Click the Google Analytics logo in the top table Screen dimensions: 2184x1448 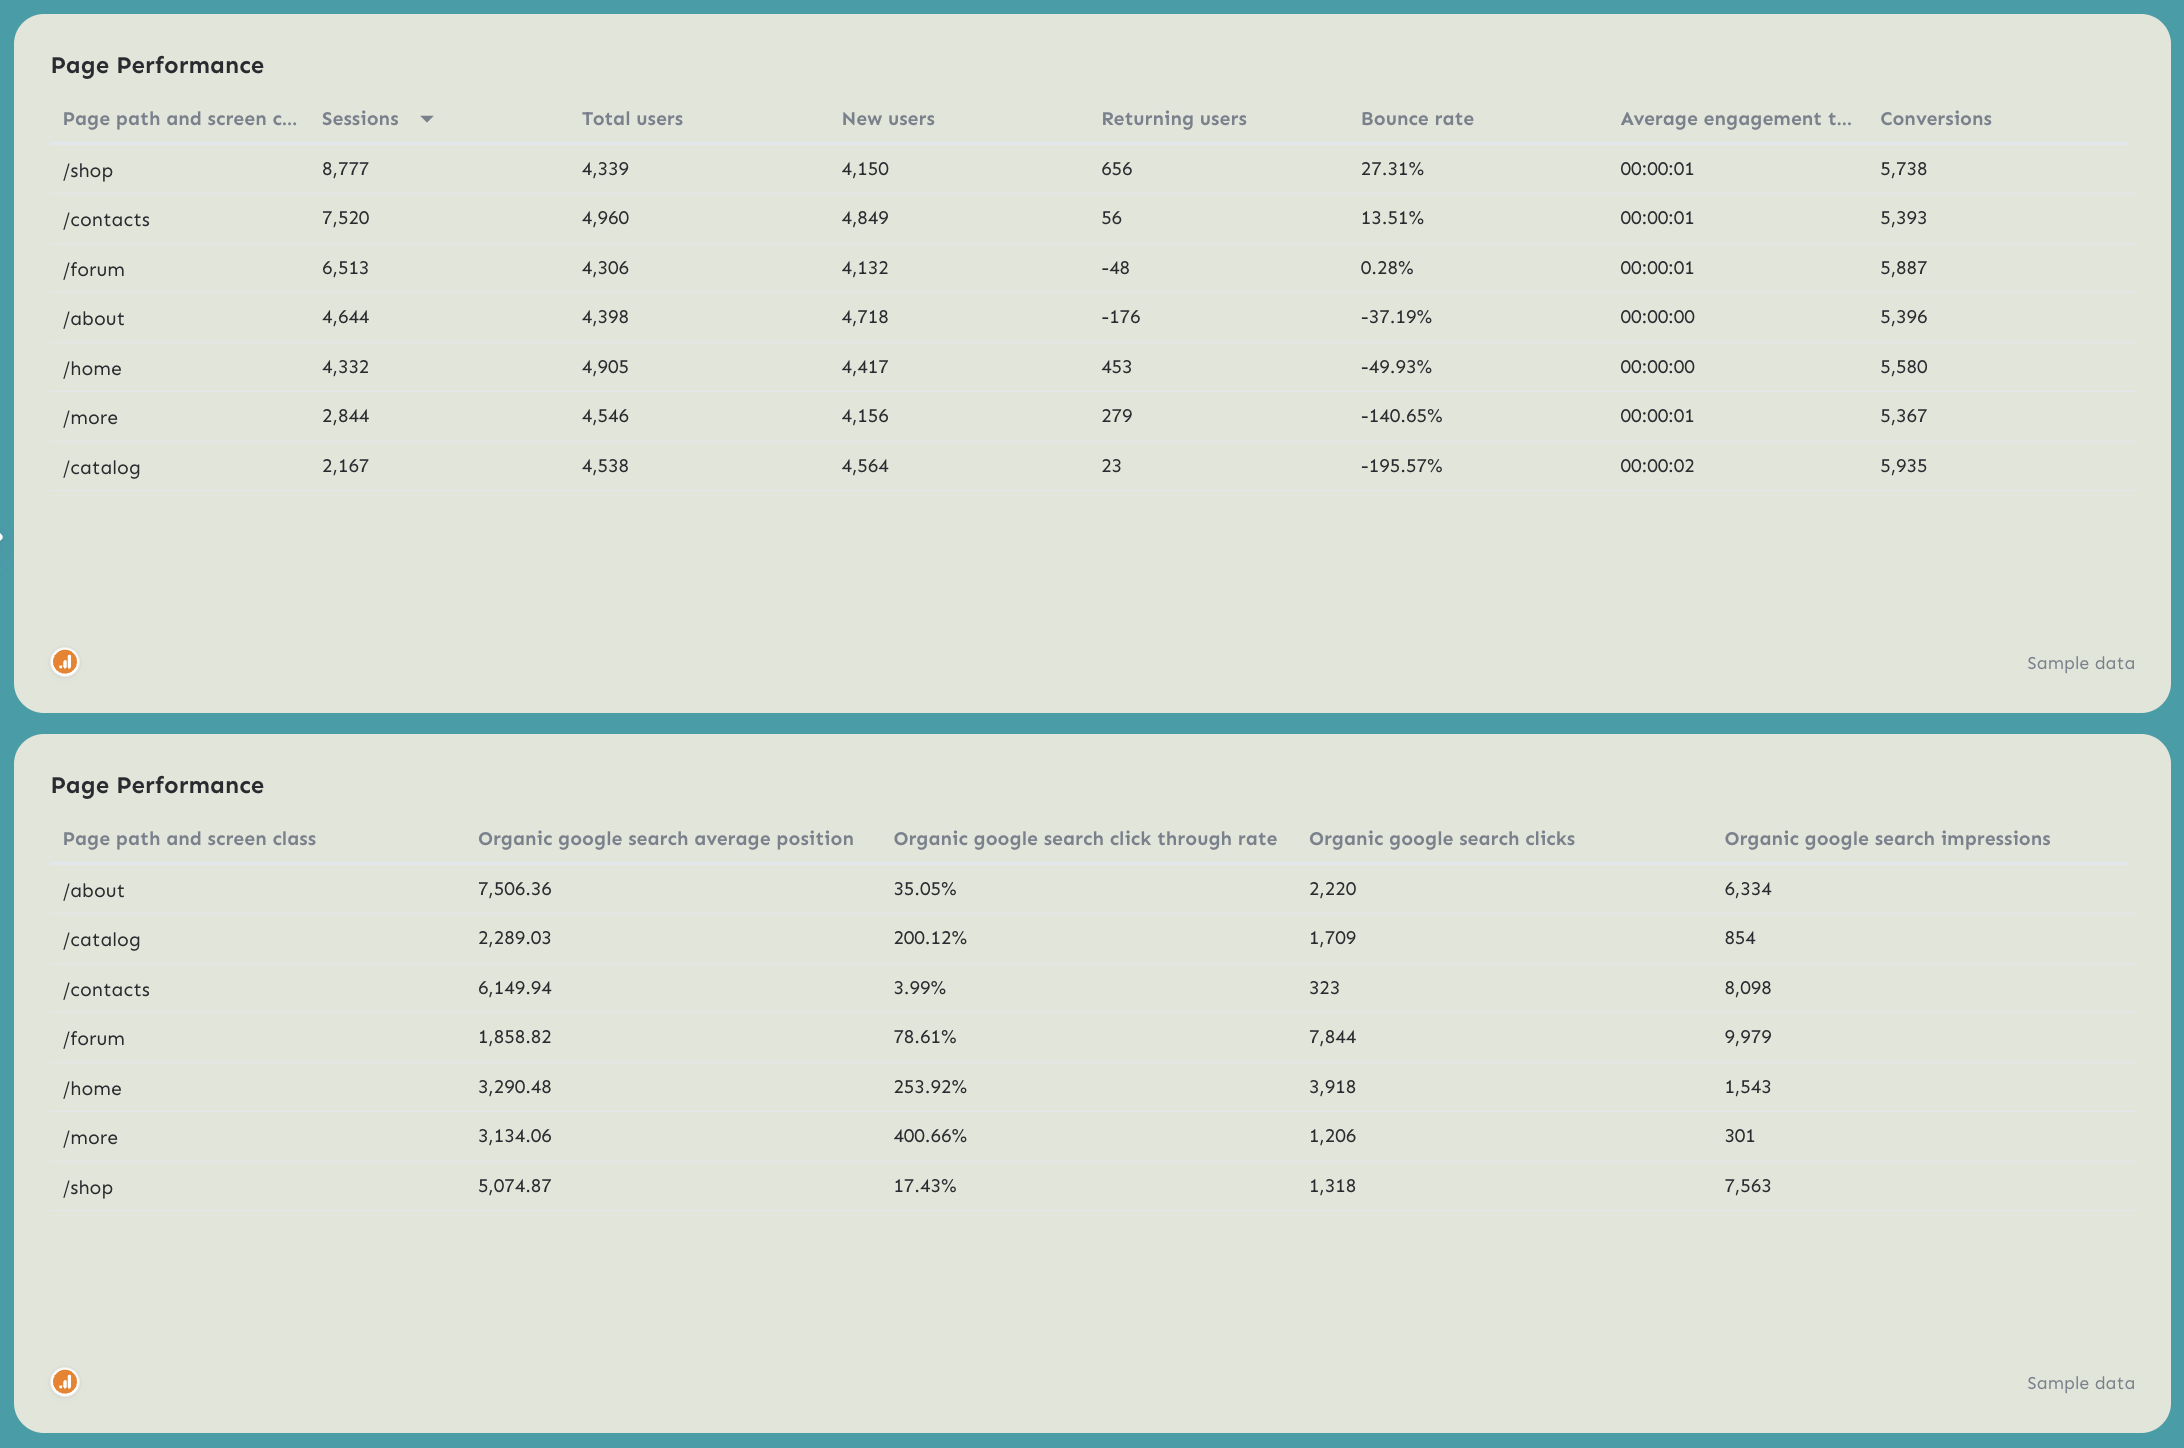[x=64, y=662]
